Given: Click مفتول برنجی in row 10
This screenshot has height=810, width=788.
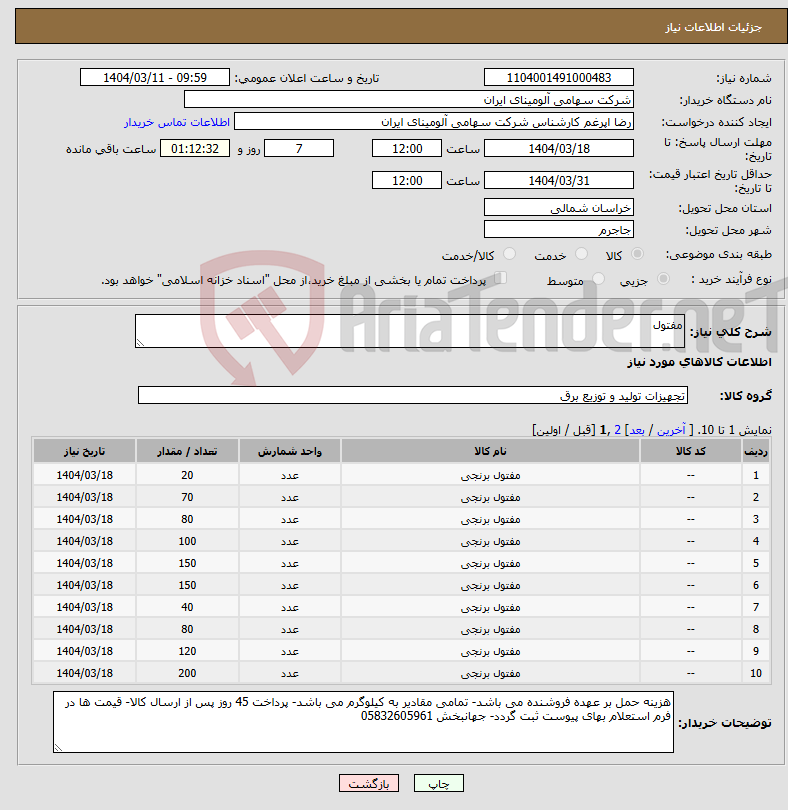Looking at the screenshot, I should point(490,674).
